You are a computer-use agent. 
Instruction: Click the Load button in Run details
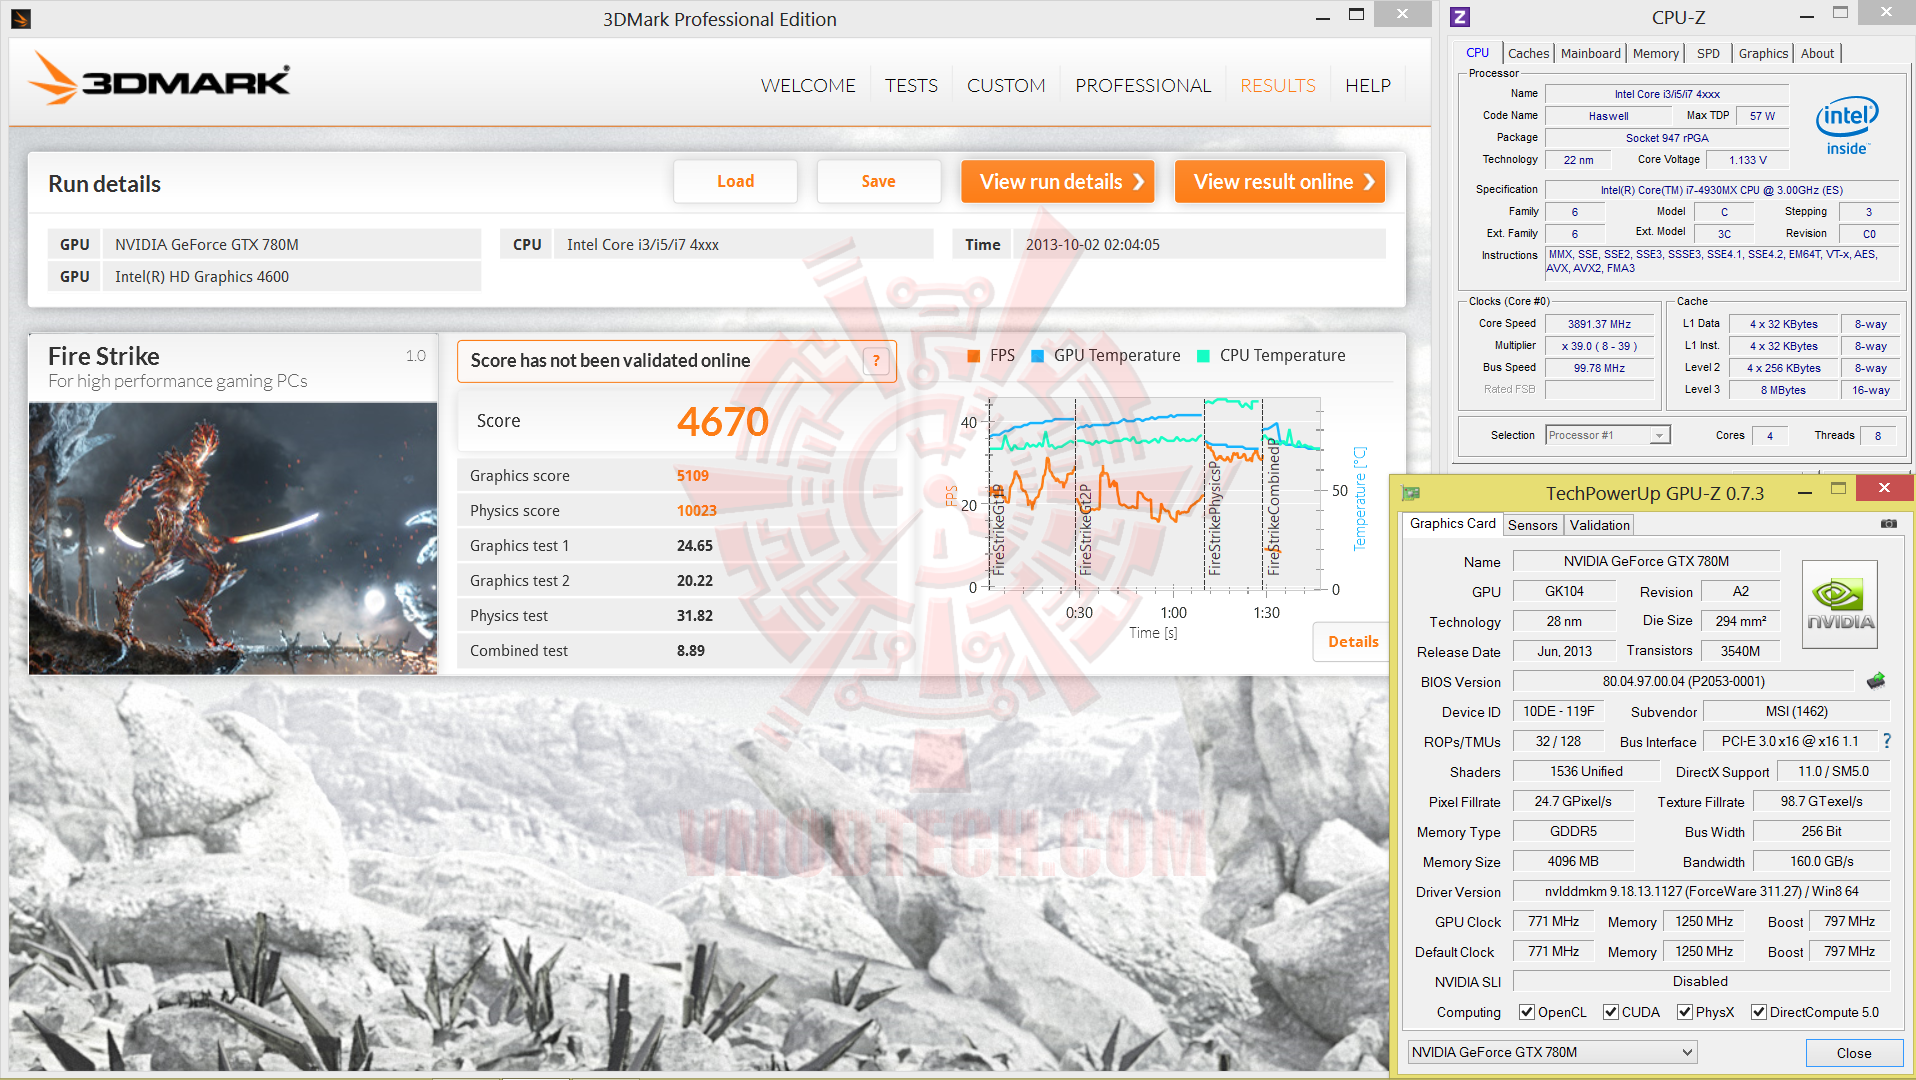pos(735,181)
